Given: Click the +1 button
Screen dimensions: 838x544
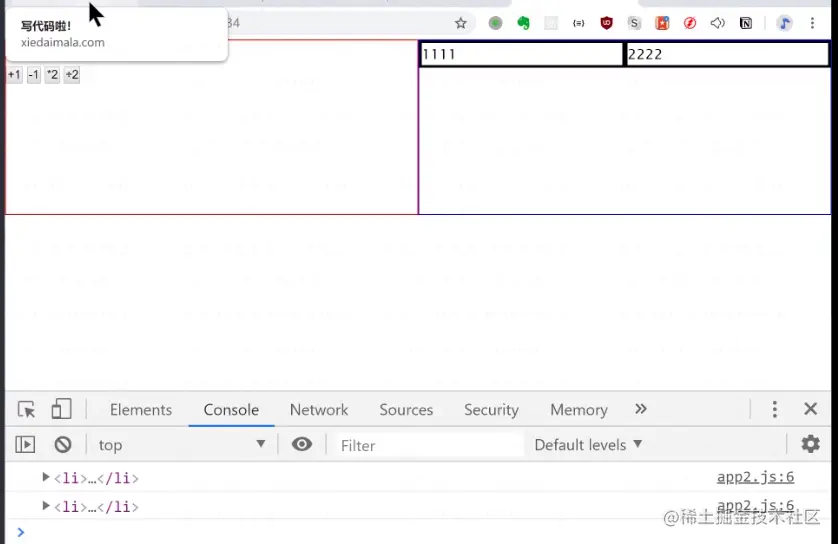Looking at the screenshot, I should (x=14, y=74).
